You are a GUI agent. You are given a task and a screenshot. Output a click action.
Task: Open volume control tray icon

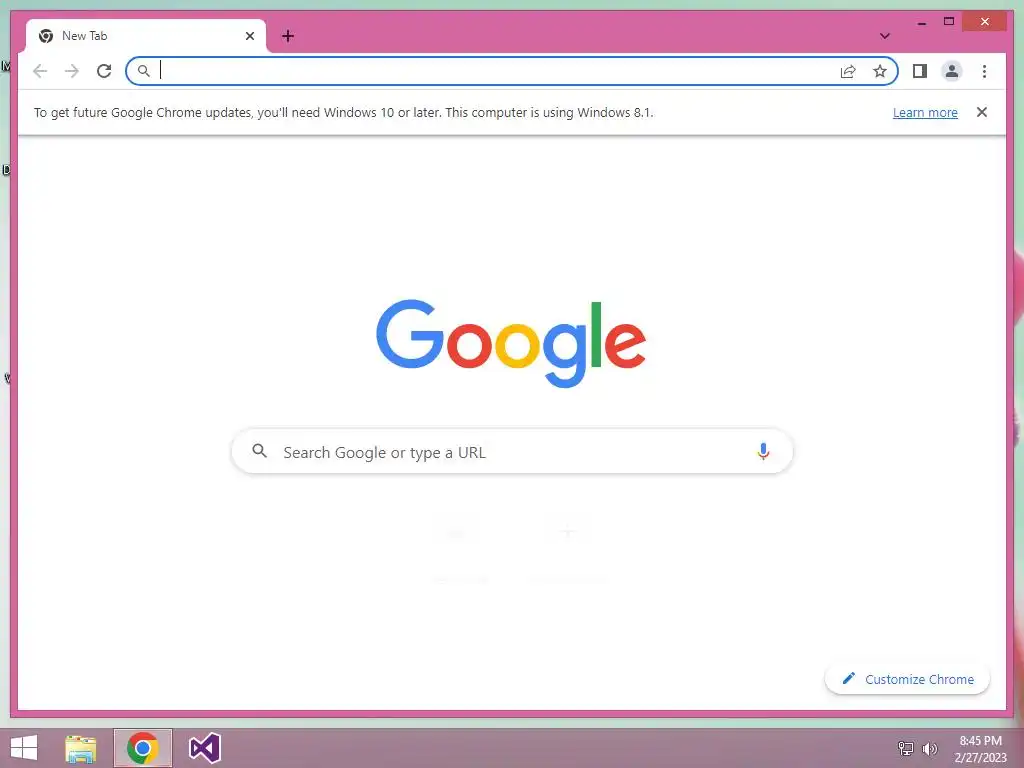tap(930, 748)
